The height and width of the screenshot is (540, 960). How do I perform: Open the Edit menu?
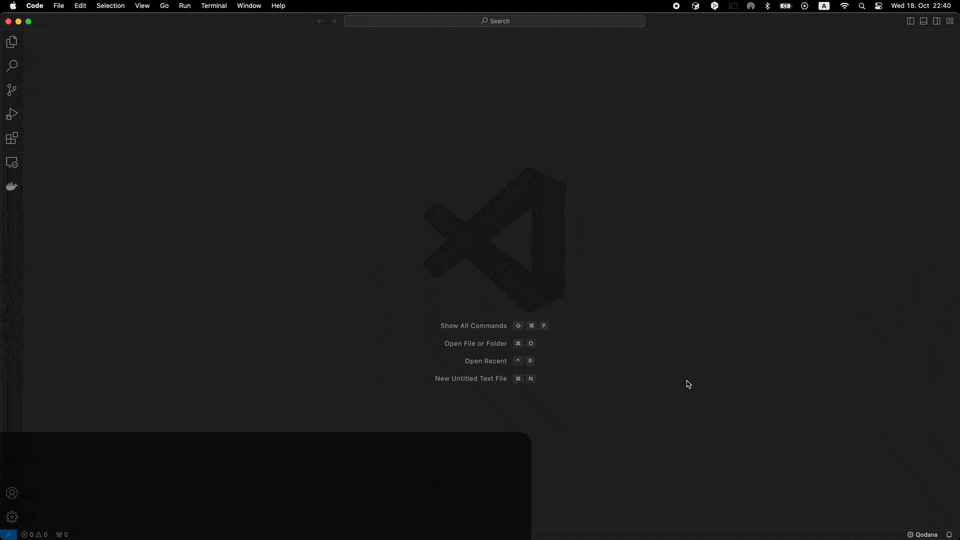(80, 6)
